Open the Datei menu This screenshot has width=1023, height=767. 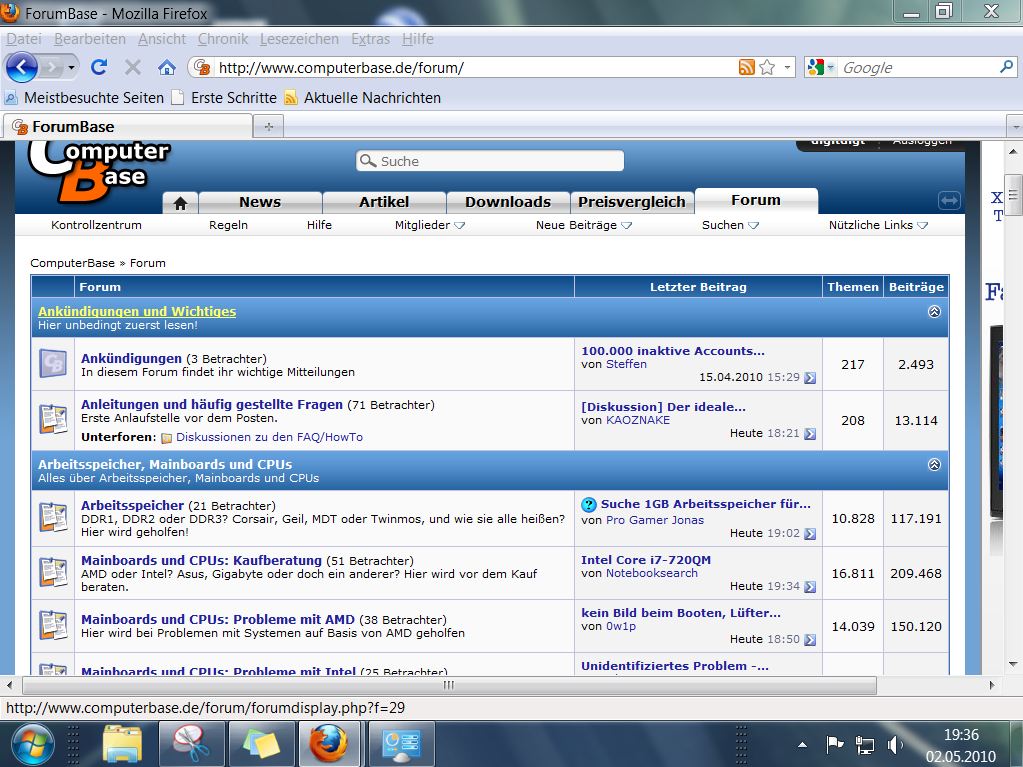[24, 39]
